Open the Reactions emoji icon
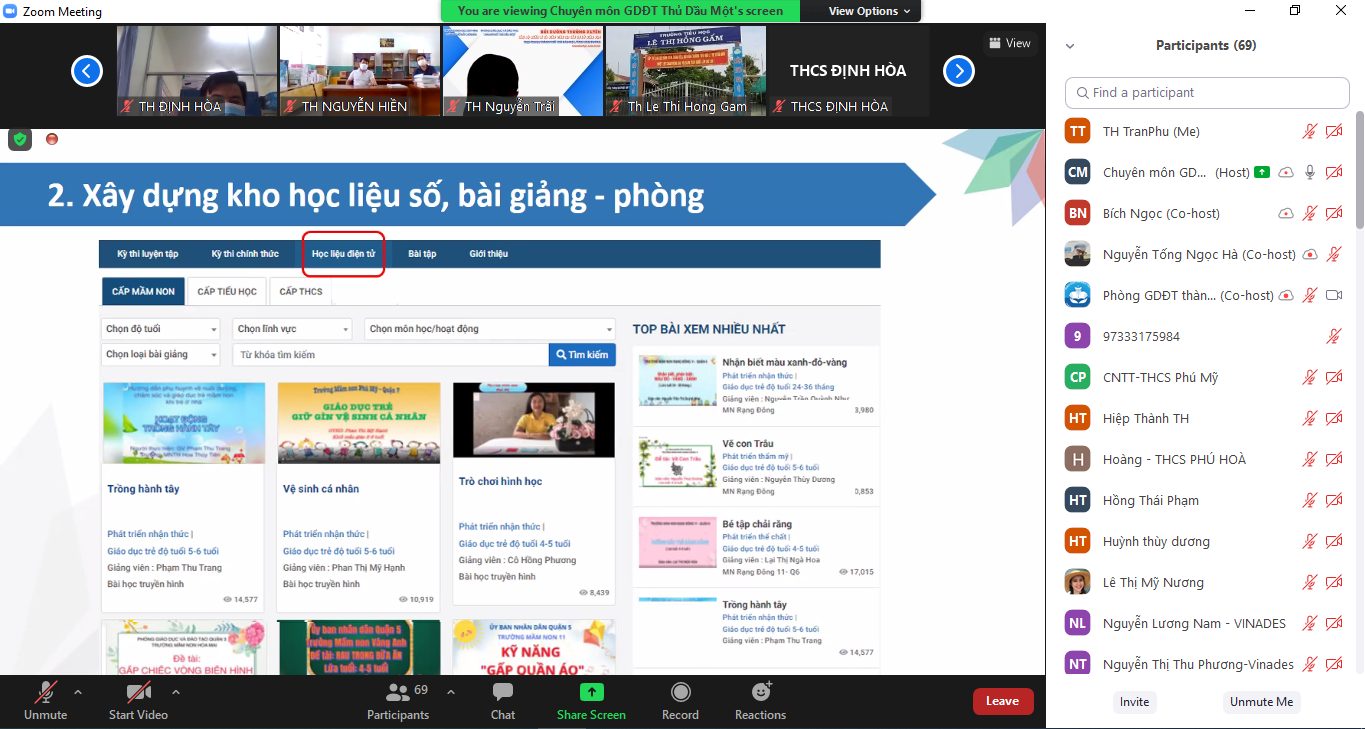This screenshot has width=1365, height=729. (761, 691)
